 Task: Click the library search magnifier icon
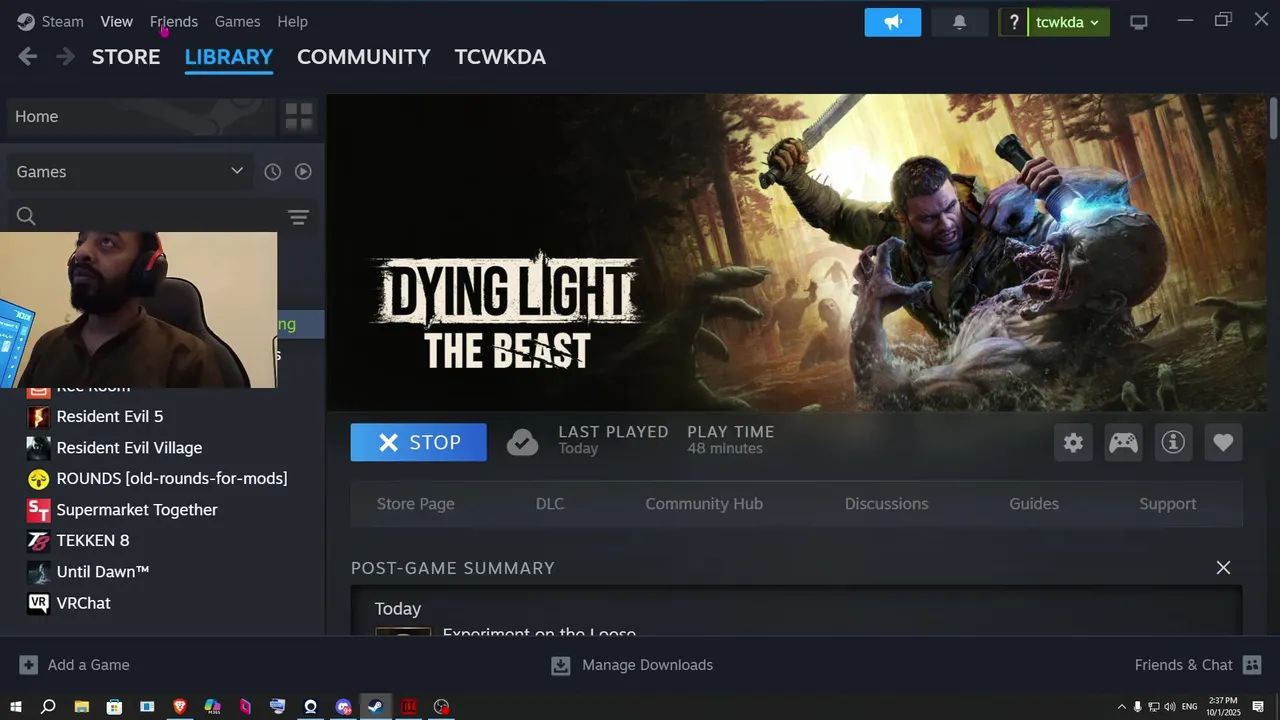27,217
